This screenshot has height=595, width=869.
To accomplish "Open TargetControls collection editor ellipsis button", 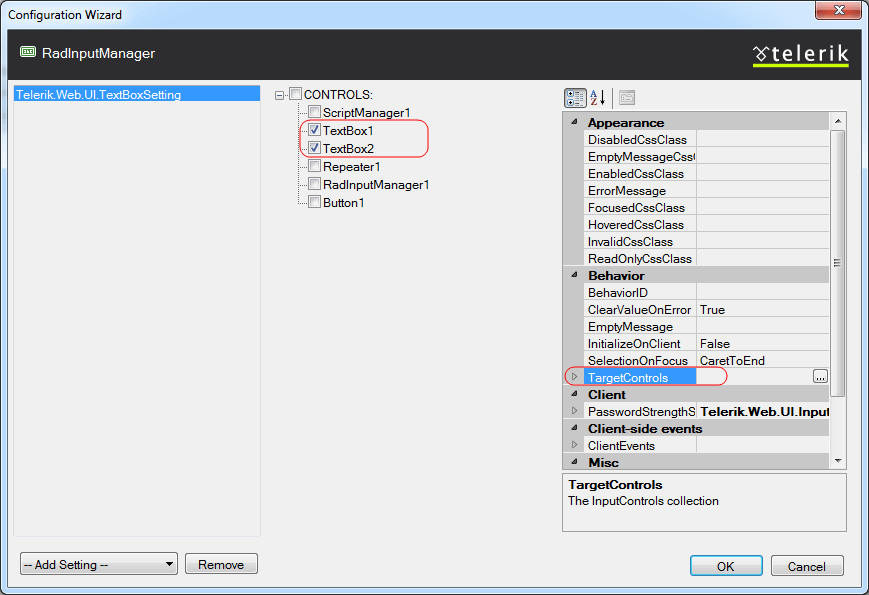I will point(820,377).
